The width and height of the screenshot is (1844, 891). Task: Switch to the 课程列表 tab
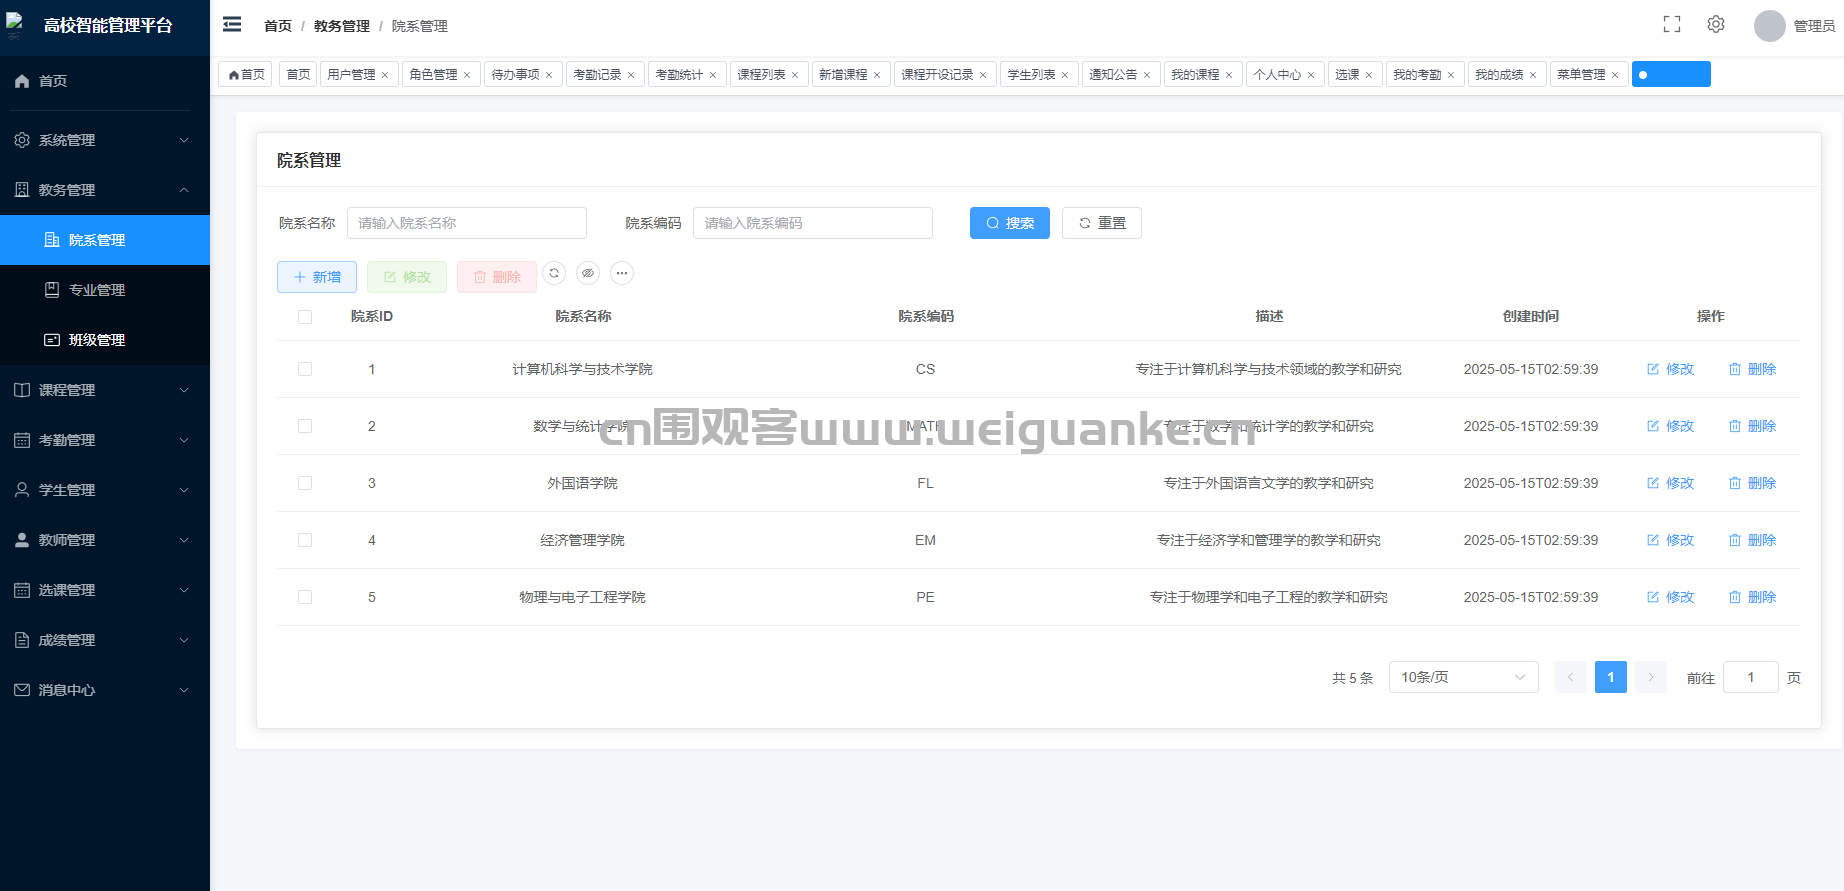click(761, 75)
